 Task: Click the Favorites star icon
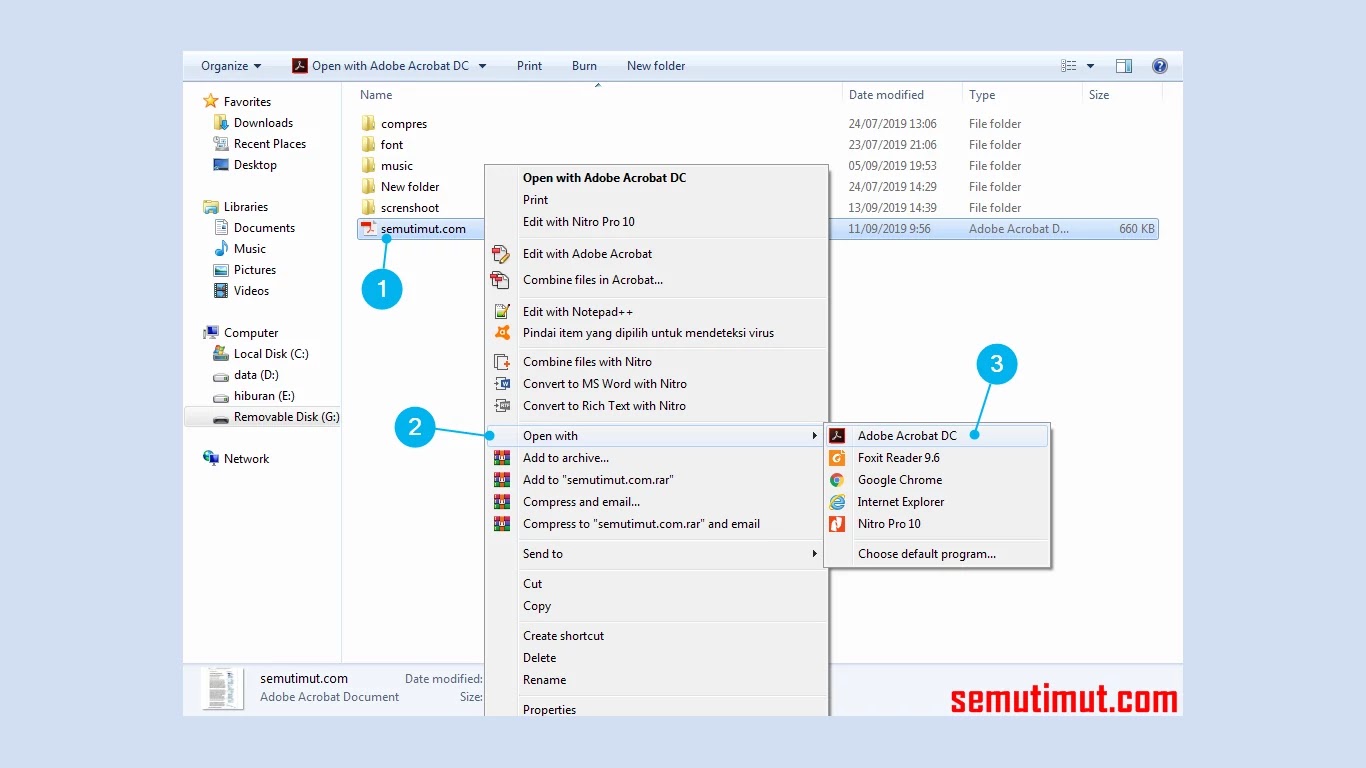[210, 102]
